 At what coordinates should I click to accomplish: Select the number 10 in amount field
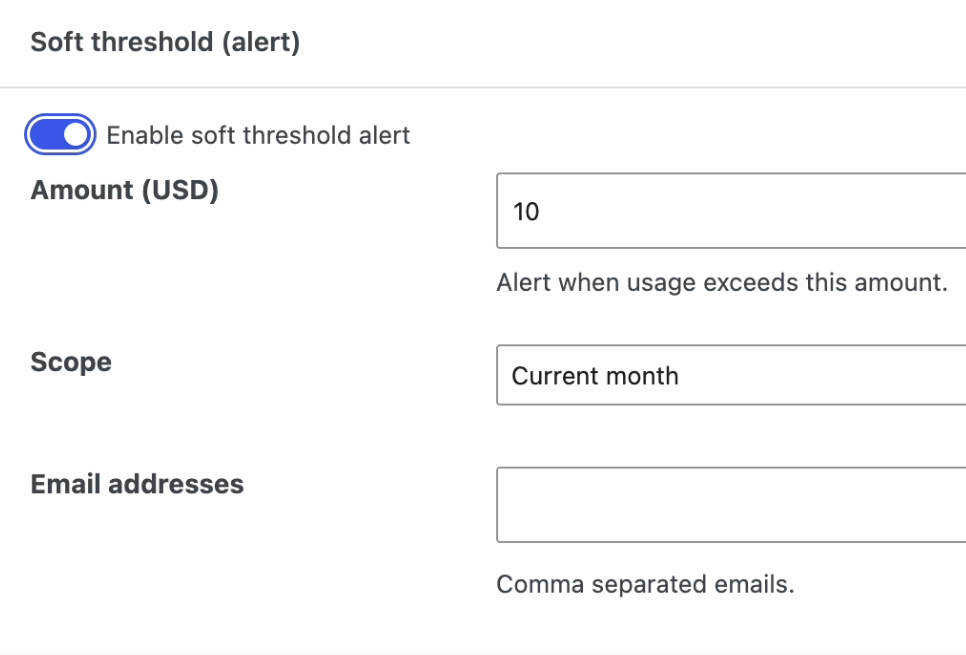[x=528, y=211]
